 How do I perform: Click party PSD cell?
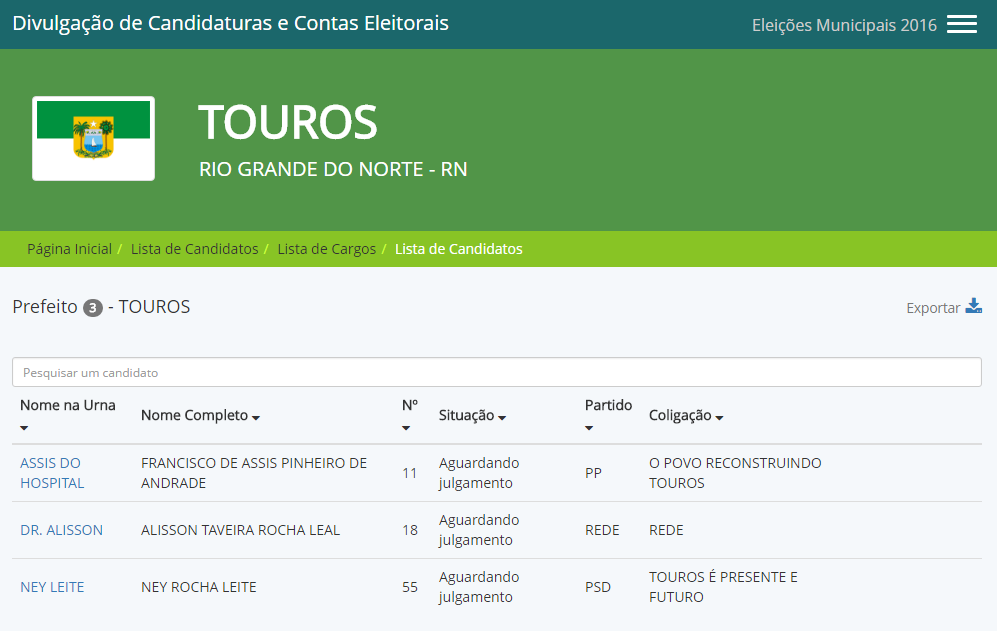click(x=598, y=587)
